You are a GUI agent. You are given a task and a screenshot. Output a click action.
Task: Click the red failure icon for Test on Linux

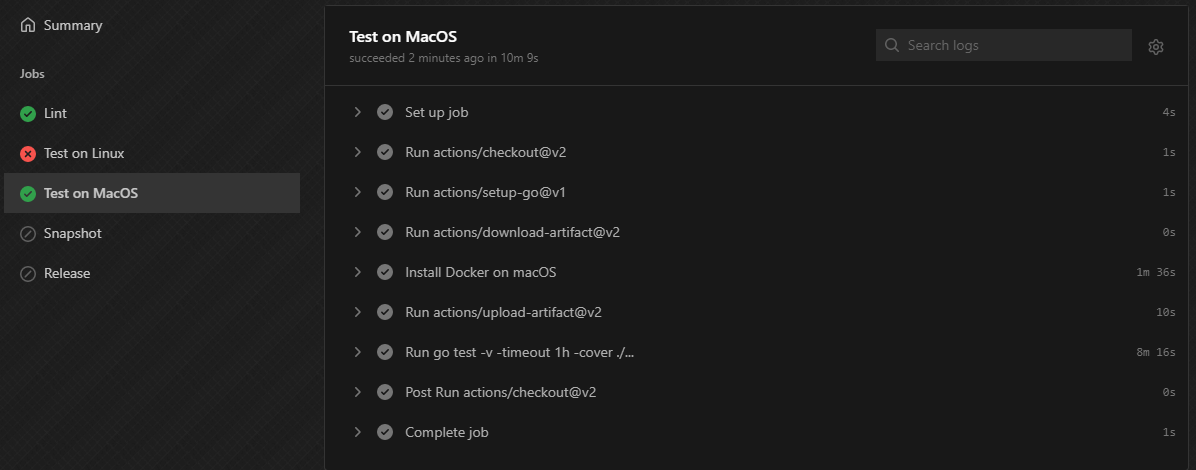pyautogui.click(x=28, y=153)
